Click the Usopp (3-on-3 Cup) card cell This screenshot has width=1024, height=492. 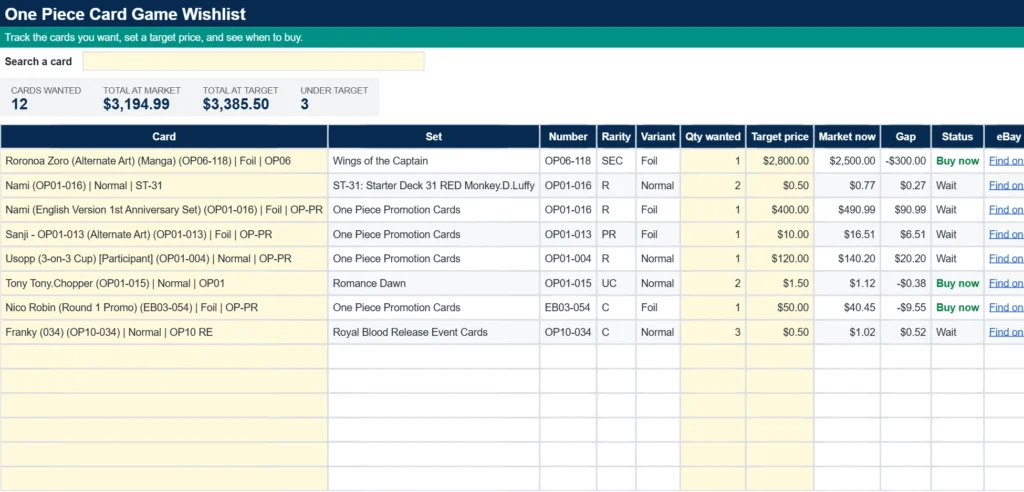tap(164, 259)
